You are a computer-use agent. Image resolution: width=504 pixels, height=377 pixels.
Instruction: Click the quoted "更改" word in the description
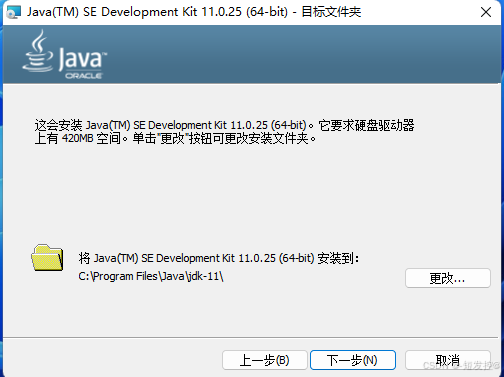pos(172,138)
